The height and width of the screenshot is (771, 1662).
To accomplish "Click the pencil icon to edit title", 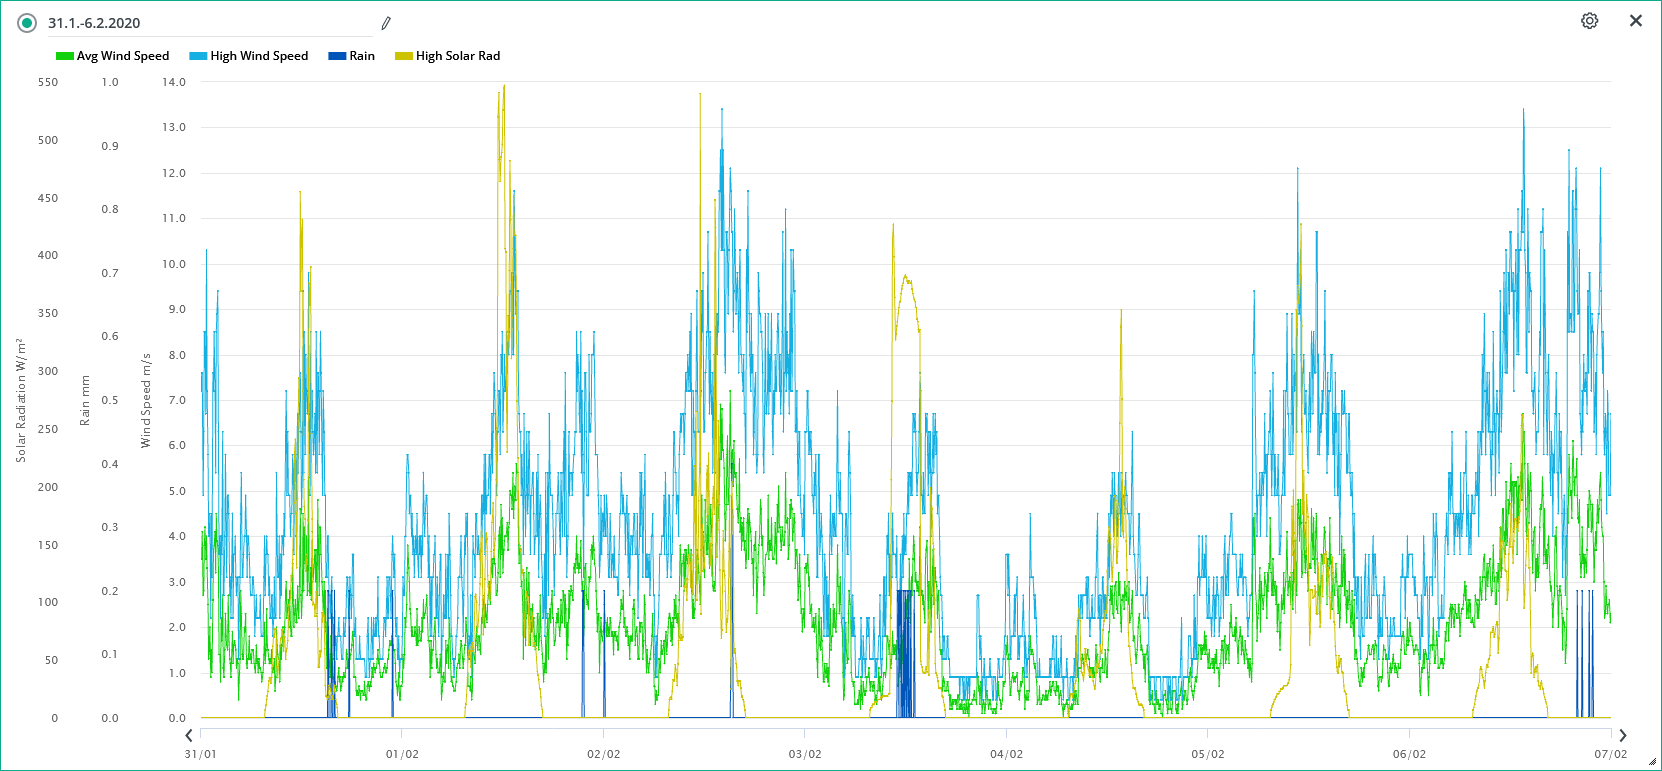I will click(x=386, y=23).
